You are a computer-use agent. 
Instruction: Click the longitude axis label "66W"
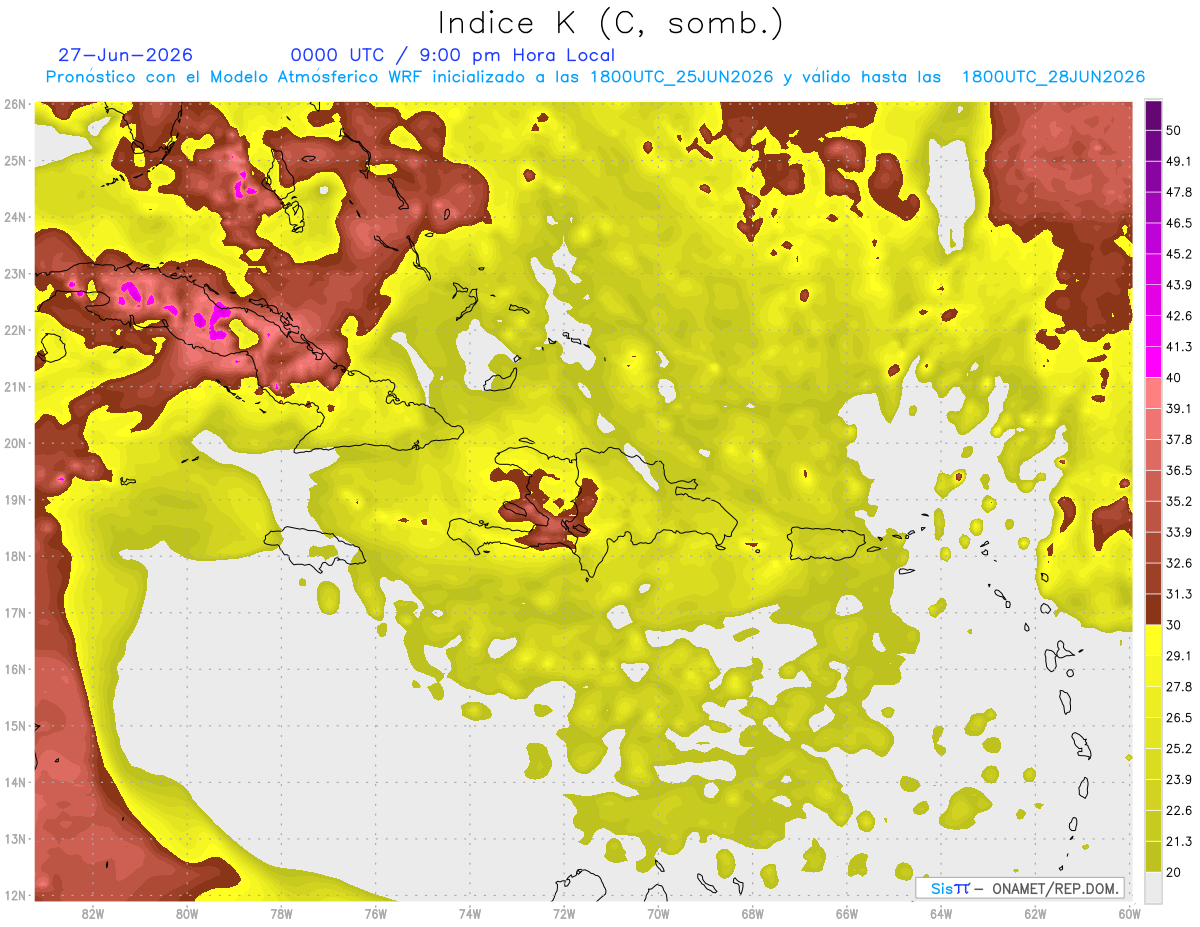click(847, 913)
